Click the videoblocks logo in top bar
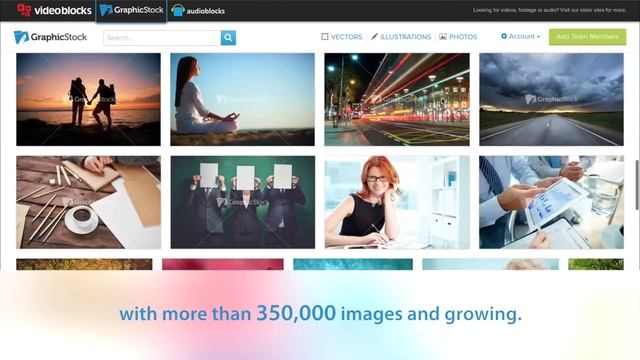 [54, 10]
